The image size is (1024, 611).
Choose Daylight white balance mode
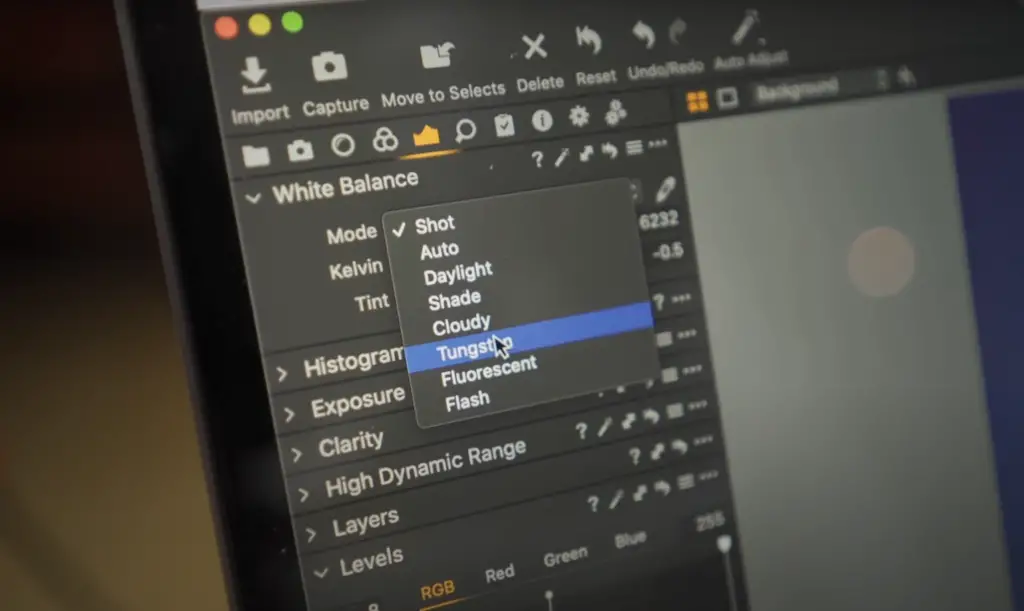457,273
